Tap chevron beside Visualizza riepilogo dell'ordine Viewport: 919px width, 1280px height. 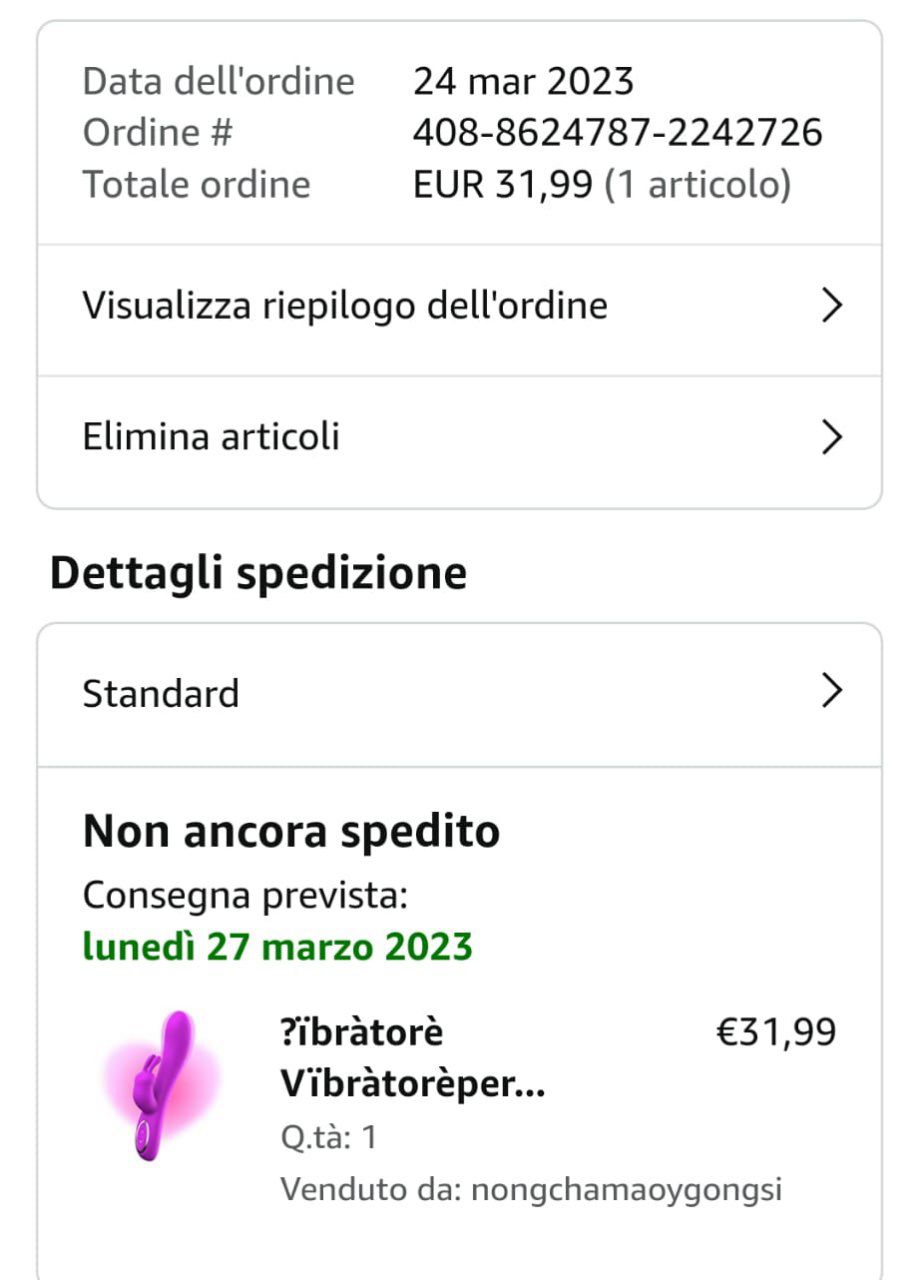pos(832,306)
